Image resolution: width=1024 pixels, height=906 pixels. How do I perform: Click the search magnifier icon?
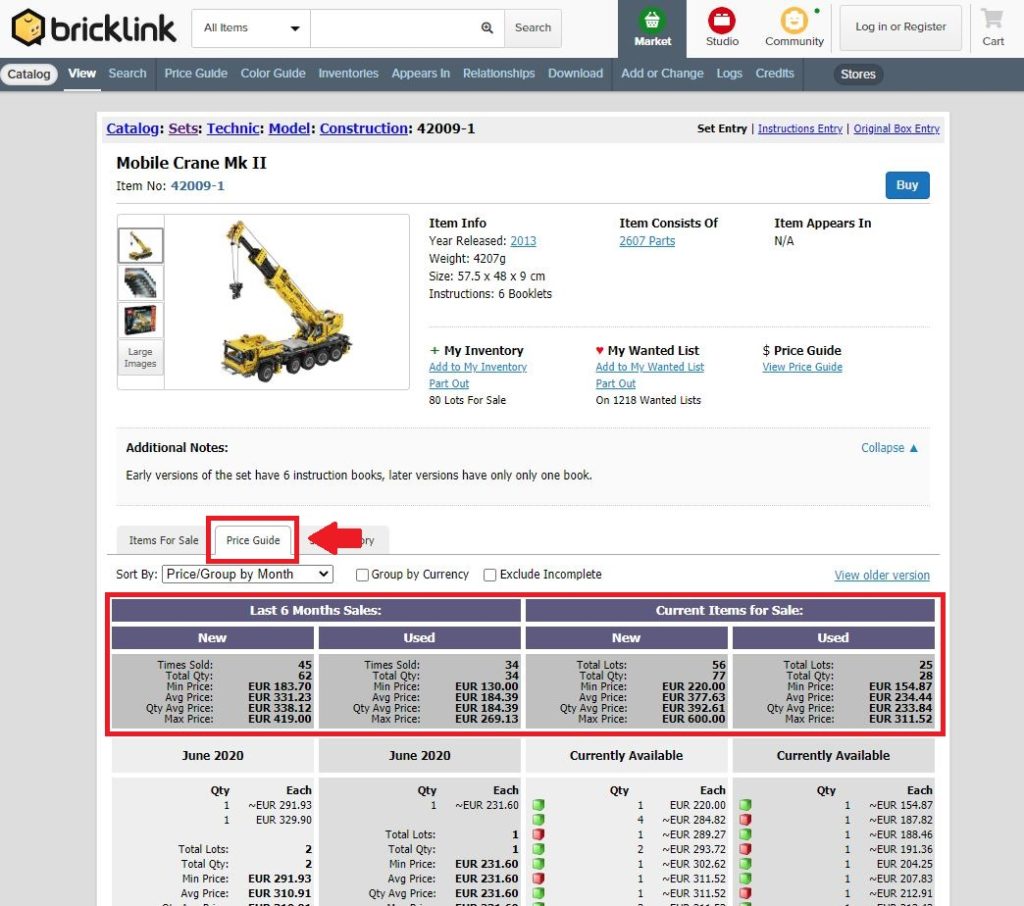click(x=487, y=27)
